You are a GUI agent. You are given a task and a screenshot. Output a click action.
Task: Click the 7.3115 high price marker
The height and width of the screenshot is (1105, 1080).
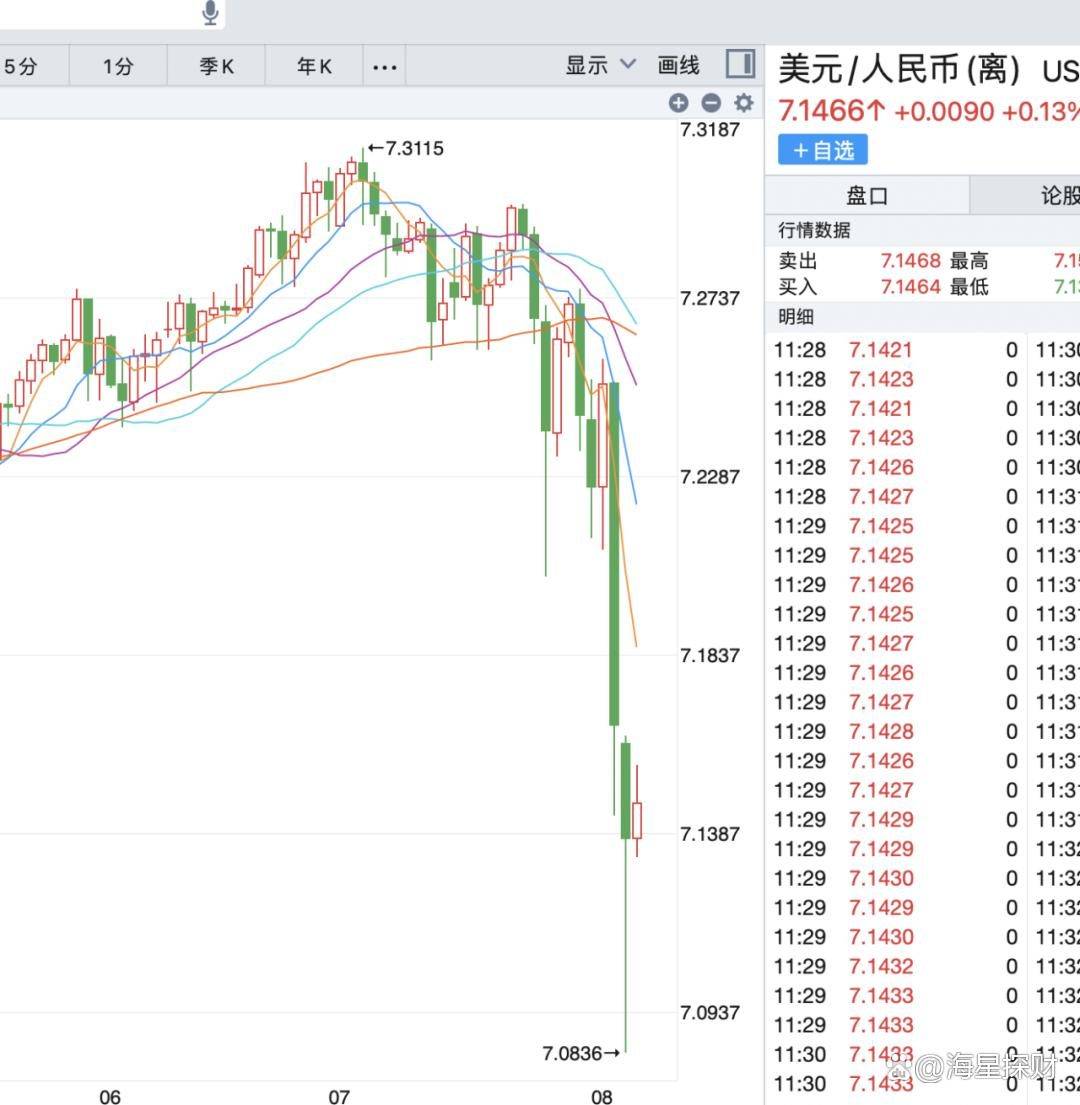[406, 149]
